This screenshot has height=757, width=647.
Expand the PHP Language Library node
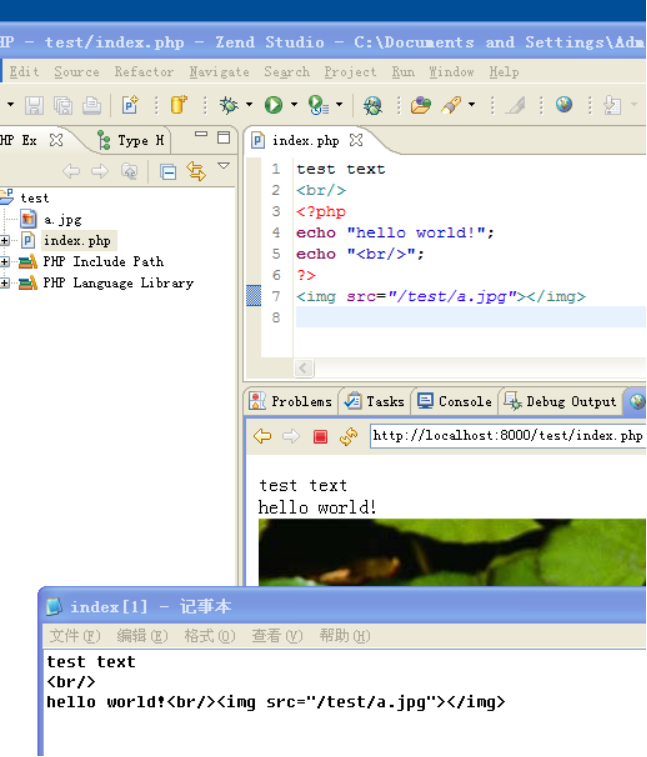click(x=5, y=283)
